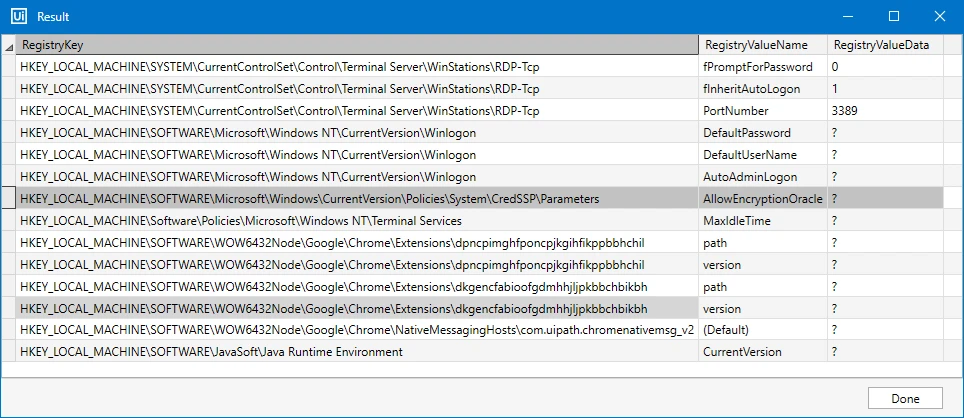This screenshot has width=964, height=418.
Task: Sort by RegistryValueName column header
Action: click(763, 45)
